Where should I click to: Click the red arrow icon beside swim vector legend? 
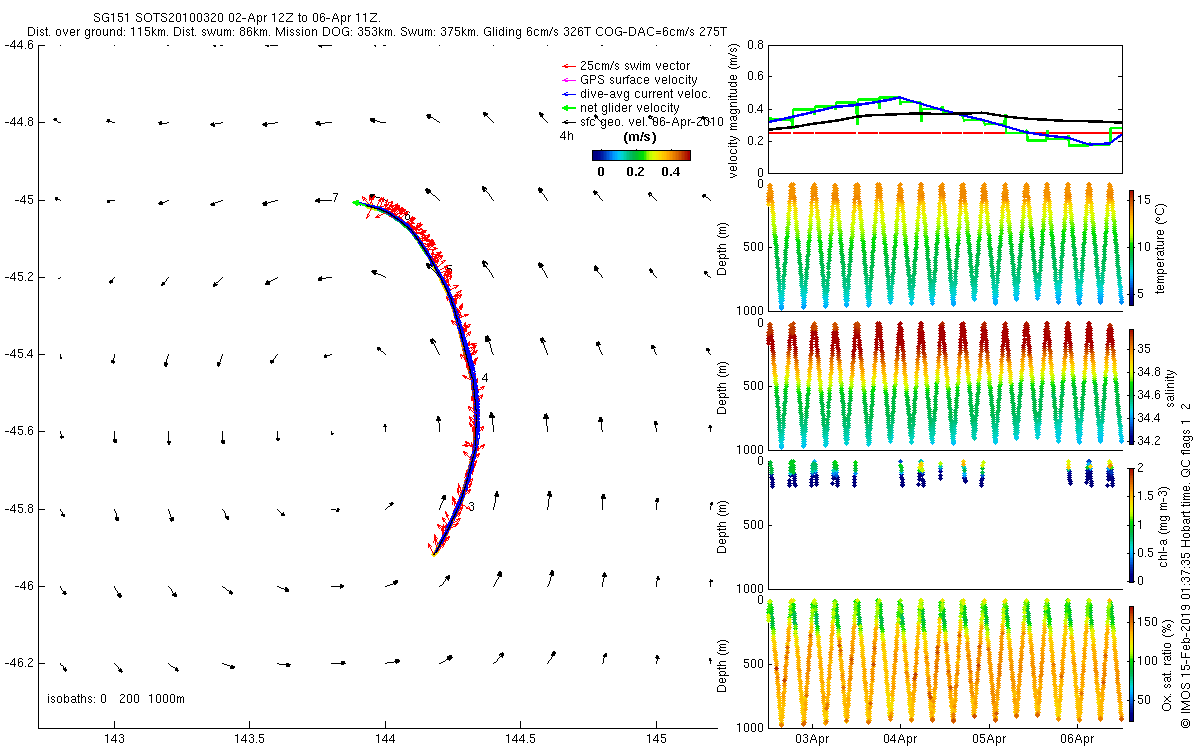[570, 66]
